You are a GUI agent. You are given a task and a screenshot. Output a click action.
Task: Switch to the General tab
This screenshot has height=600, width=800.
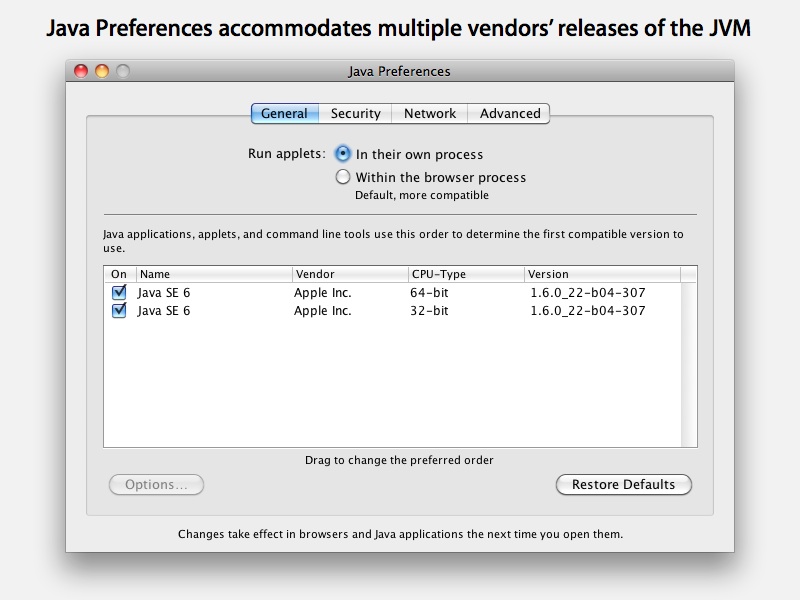click(285, 113)
